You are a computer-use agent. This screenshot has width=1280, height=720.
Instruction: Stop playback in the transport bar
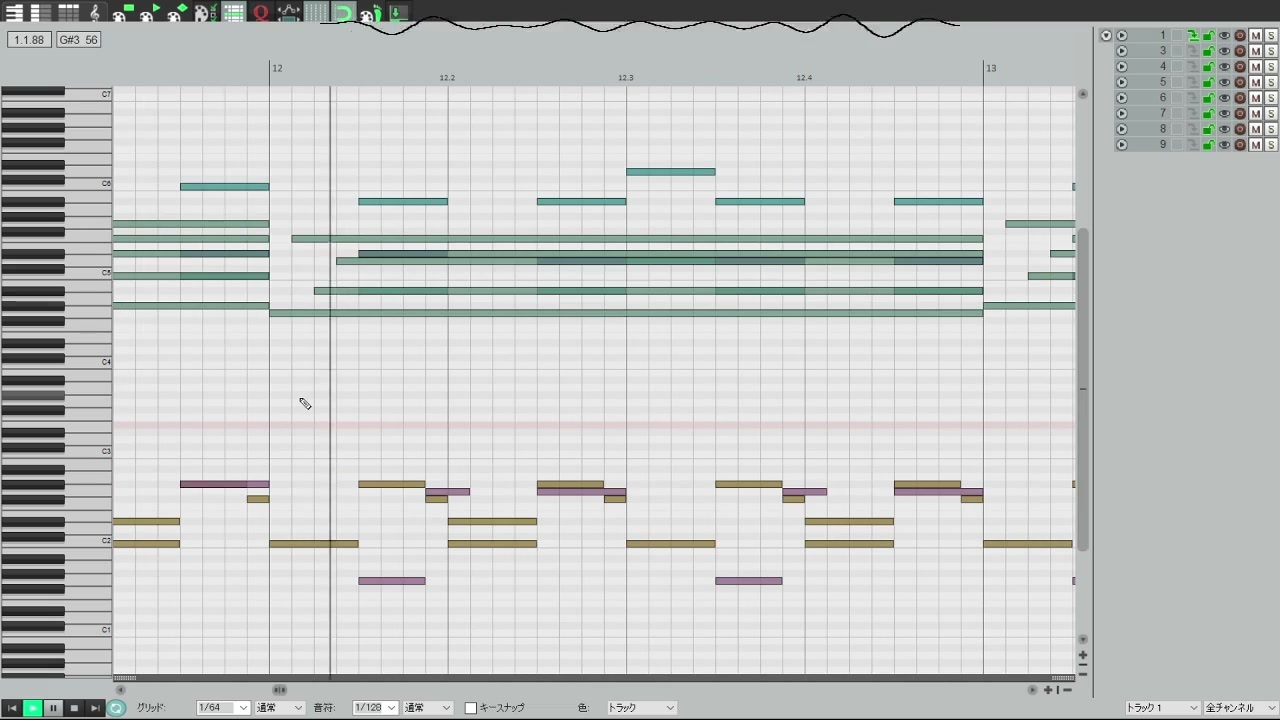click(x=74, y=708)
